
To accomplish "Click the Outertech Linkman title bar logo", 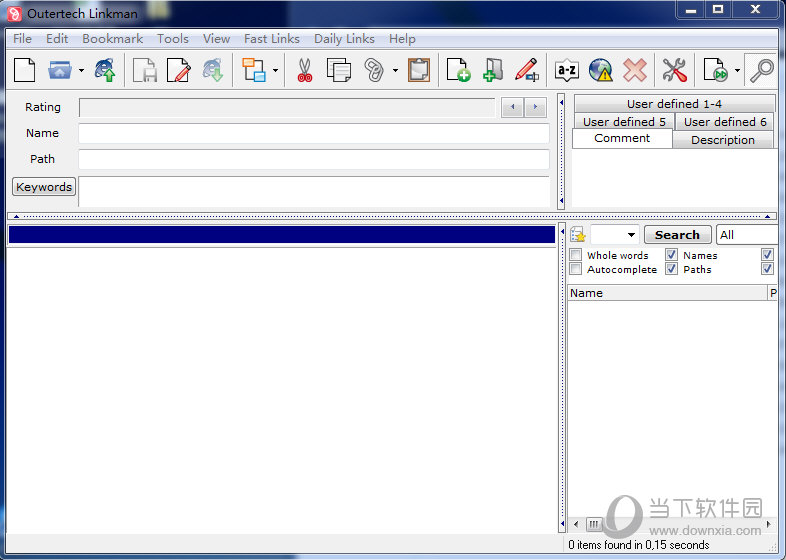I will coord(14,14).
